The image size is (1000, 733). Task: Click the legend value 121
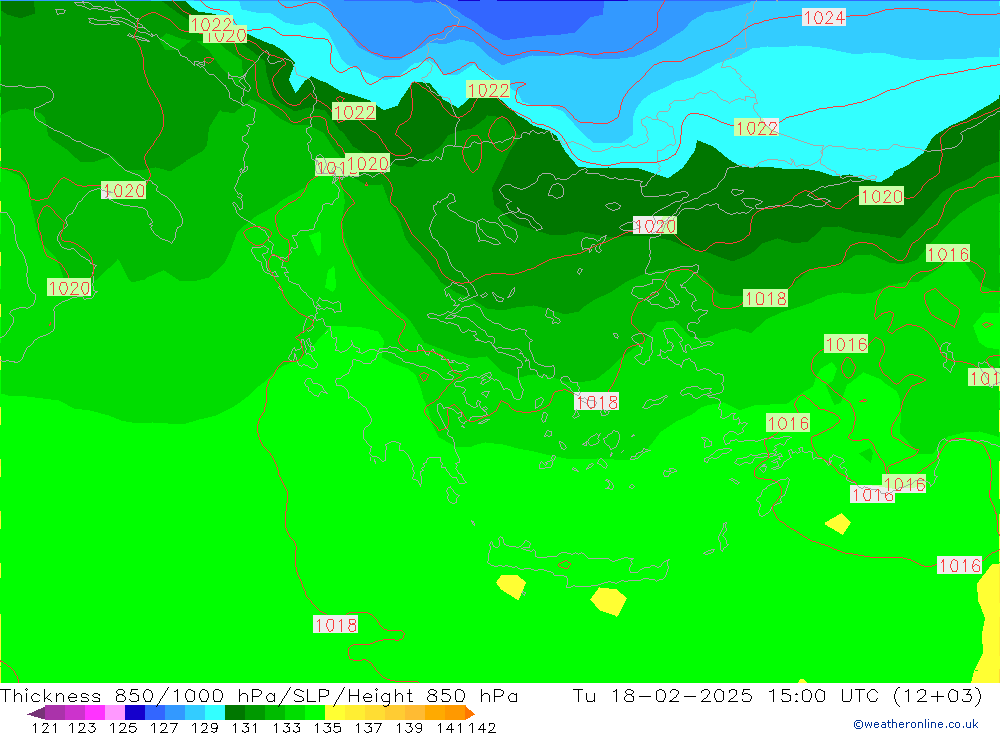pos(45,727)
